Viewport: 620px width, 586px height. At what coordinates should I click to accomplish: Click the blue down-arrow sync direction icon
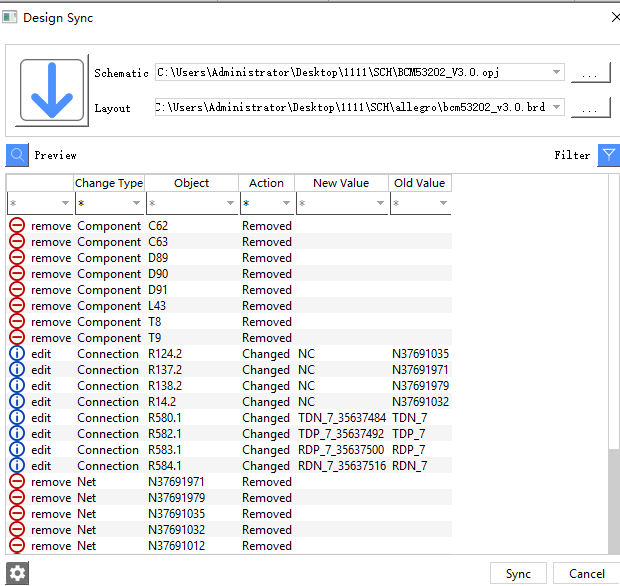(52, 90)
